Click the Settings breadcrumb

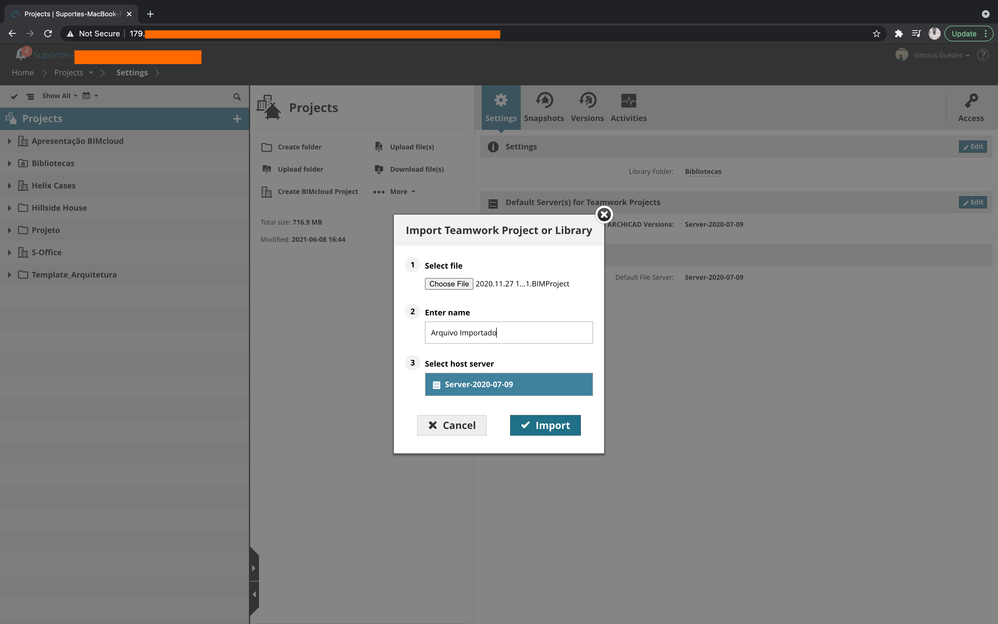[132, 73]
